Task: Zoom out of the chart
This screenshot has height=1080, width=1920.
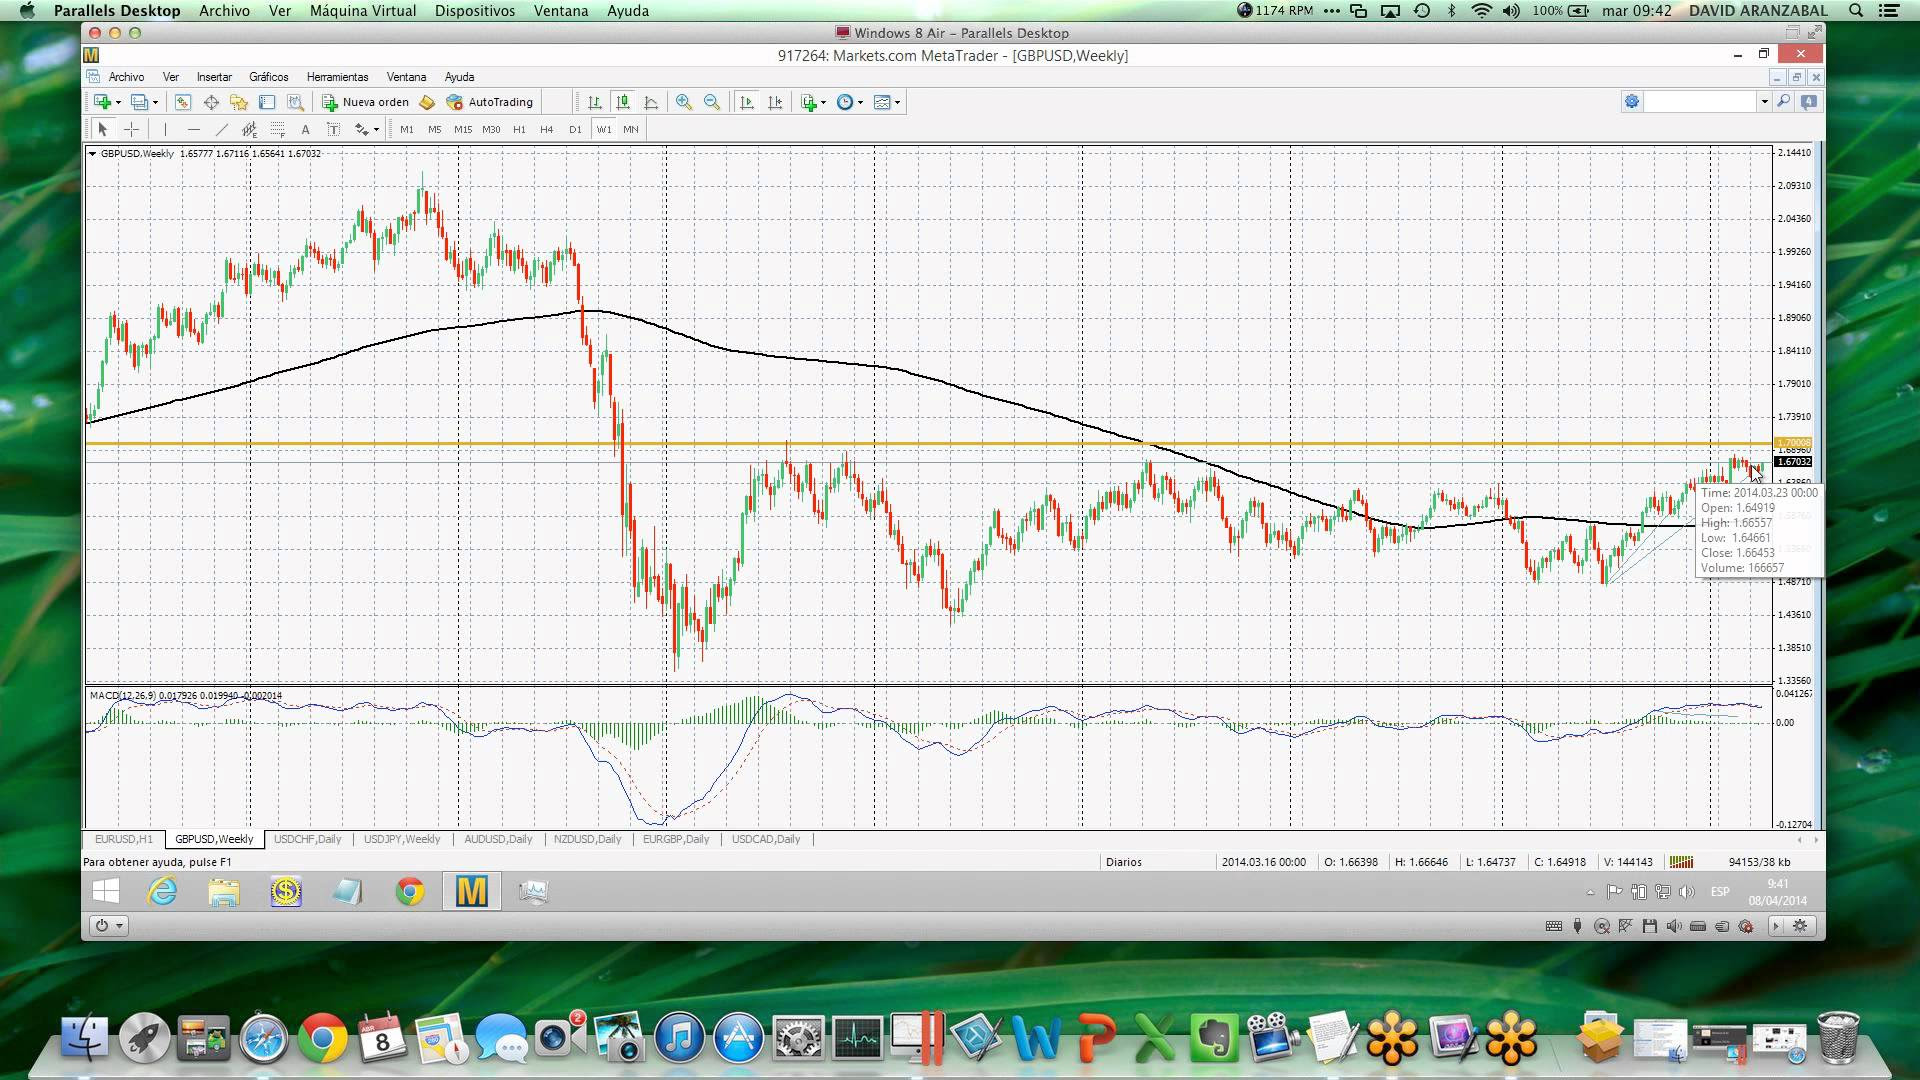Action: coord(712,102)
